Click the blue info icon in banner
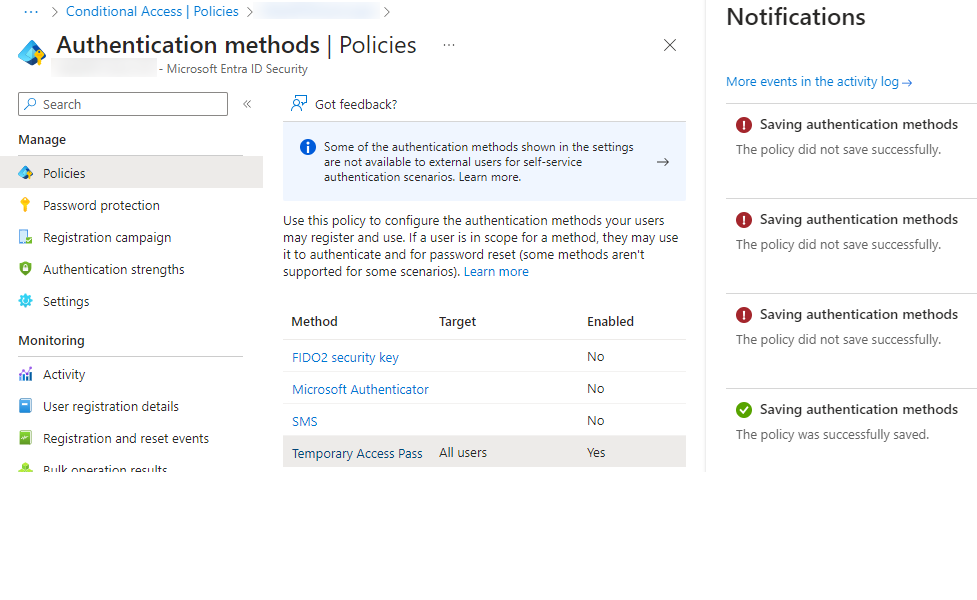 click(x=308, y=147)
